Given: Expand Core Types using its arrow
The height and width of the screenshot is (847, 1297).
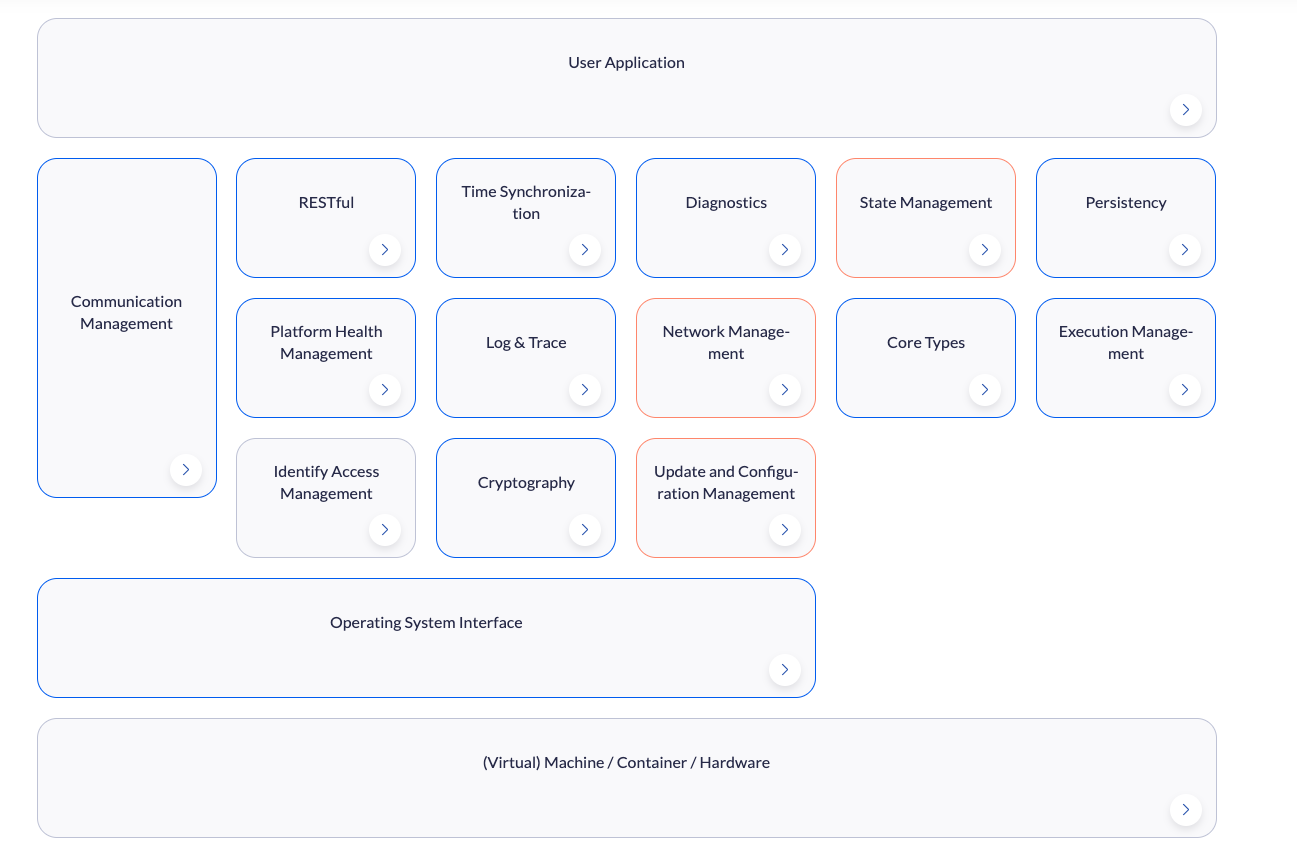Looking at the screenshot, I should (x=985, y=390).
